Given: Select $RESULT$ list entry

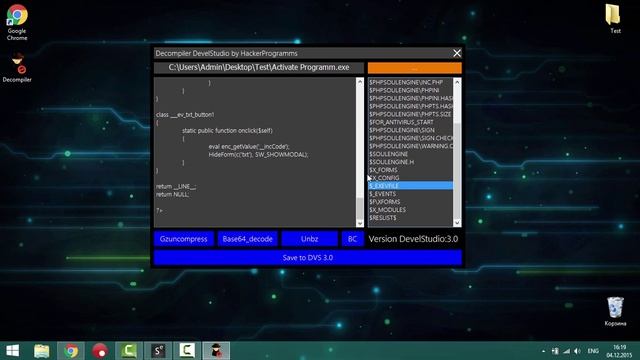Looking at the screenshot, I should (410, 218).
